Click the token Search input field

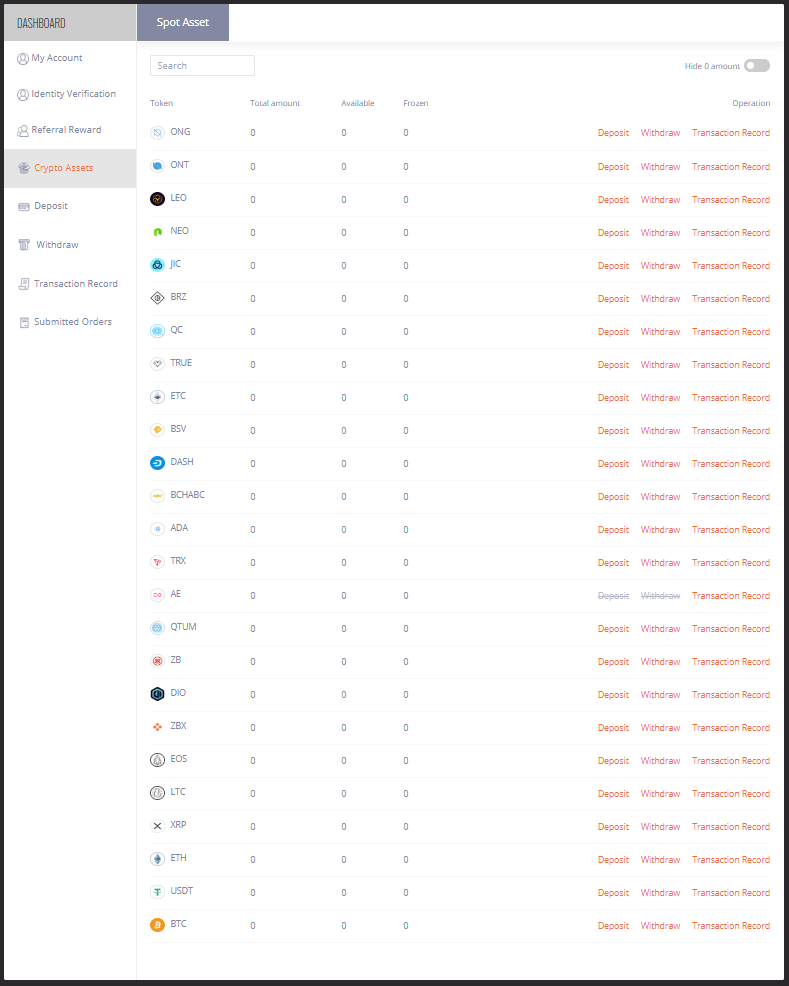coord(202,66)
